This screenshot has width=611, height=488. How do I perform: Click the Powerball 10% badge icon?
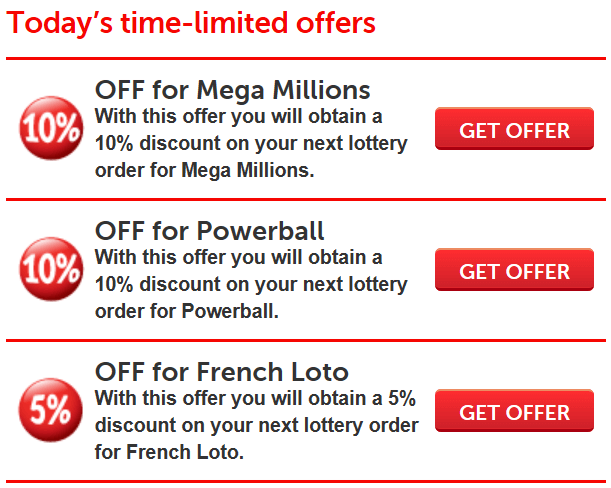pos(51,269)
